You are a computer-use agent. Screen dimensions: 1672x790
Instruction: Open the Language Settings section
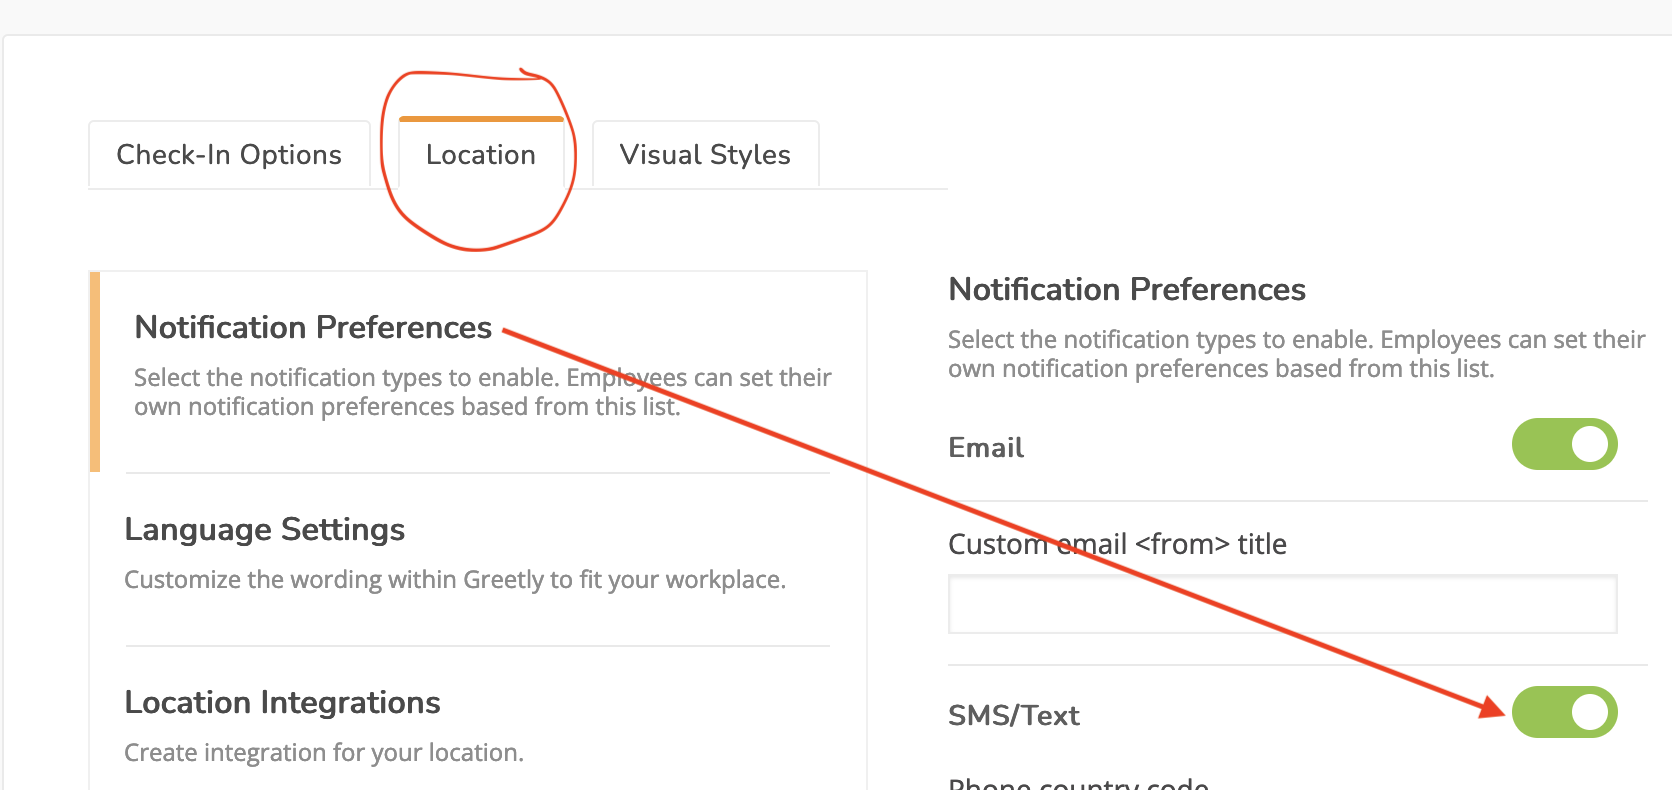[x=265, y=529]
